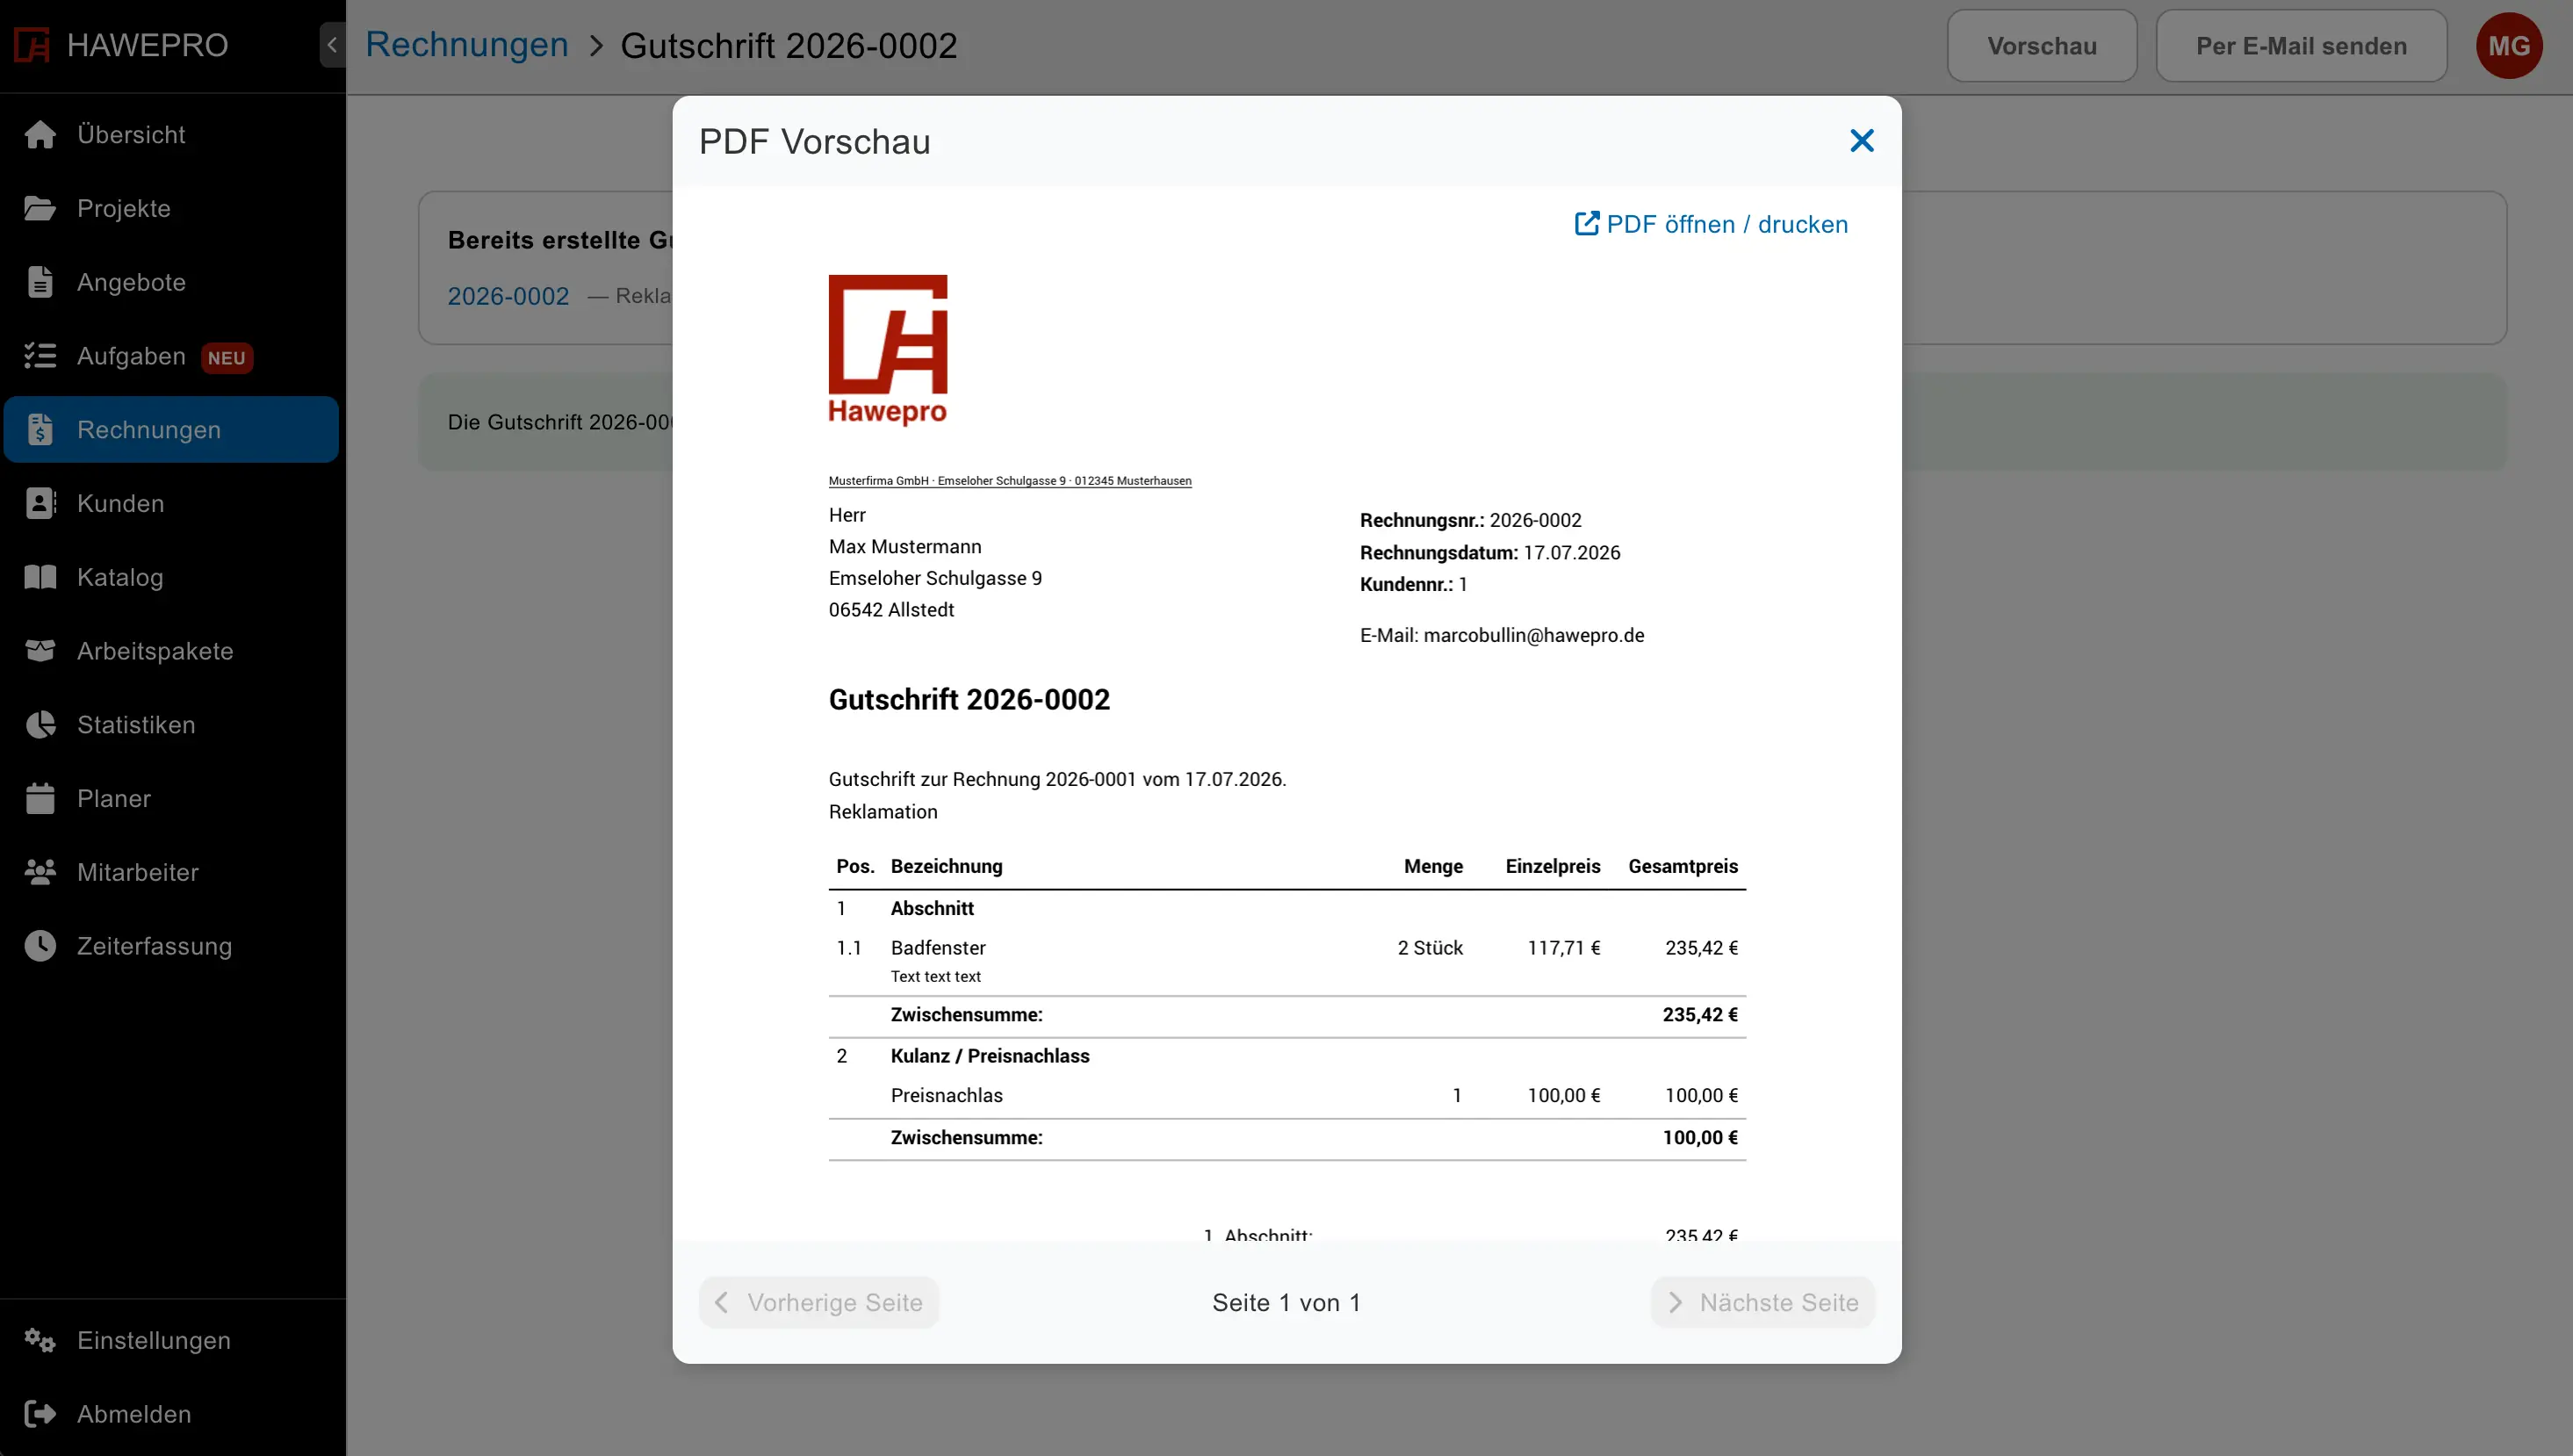Click the Abmelden logout icon
Image resolution: width=2573 pixels, height=1456 pixels.
tap(40, 1414)
